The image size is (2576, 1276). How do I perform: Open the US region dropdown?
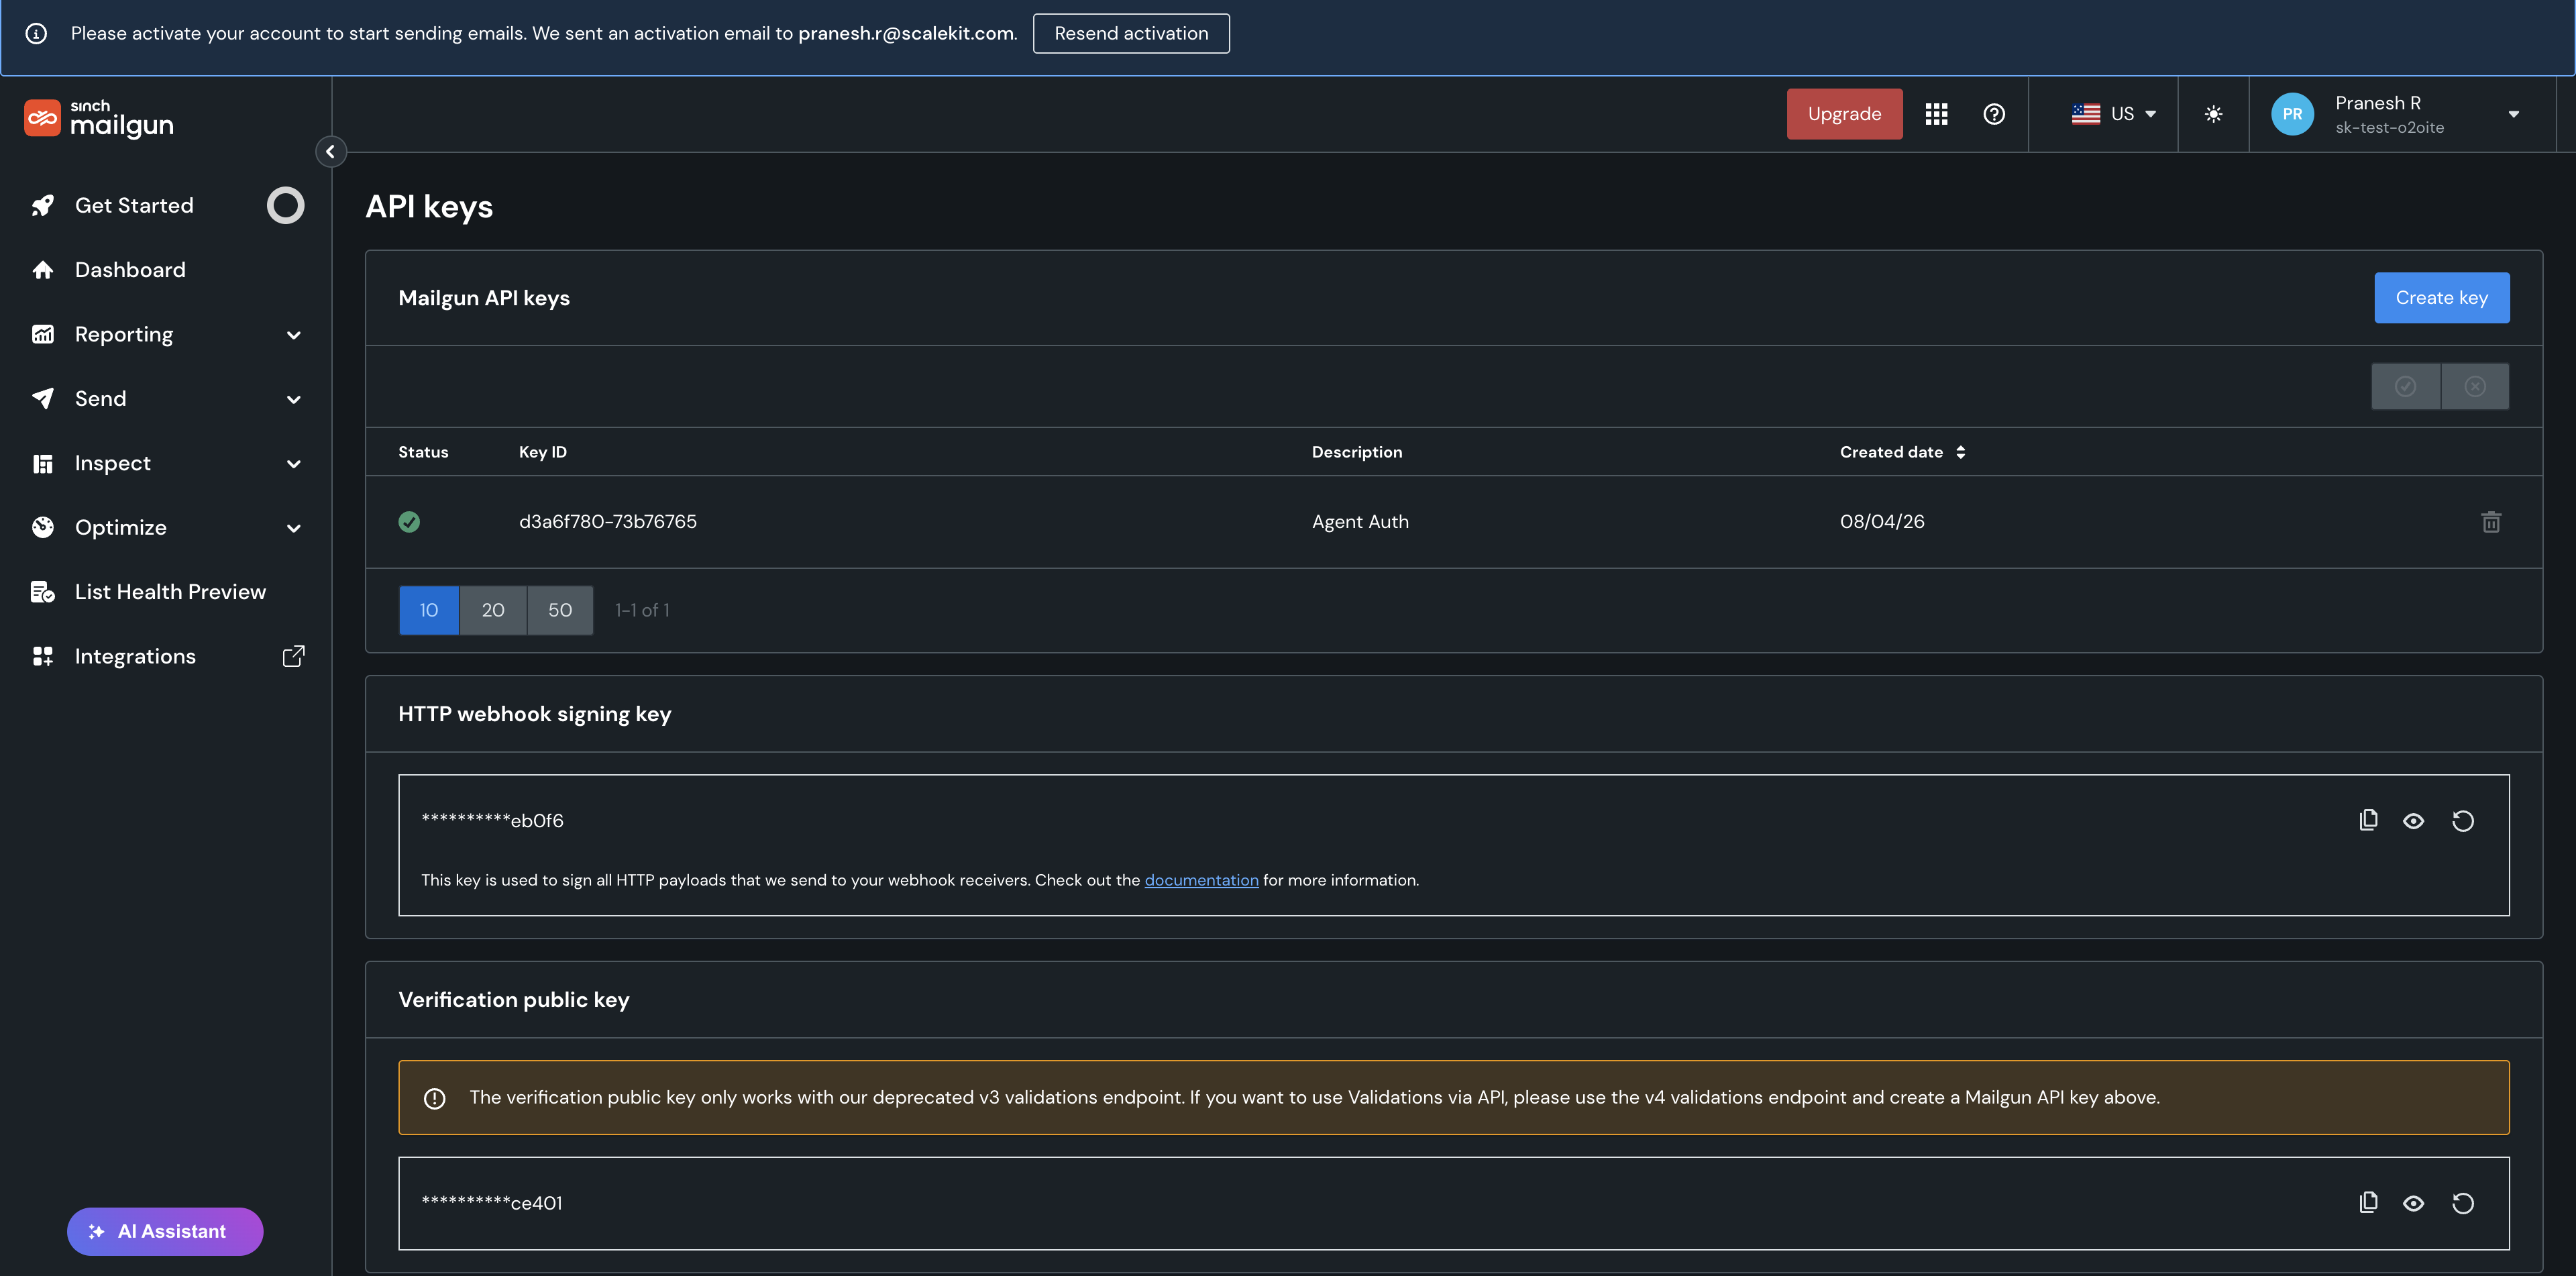(2113, 114)
